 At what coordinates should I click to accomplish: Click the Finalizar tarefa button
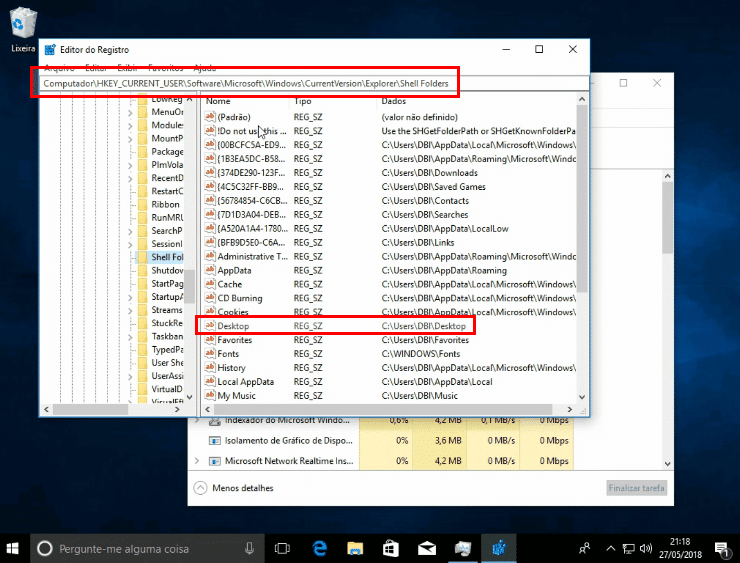(636, 488)
